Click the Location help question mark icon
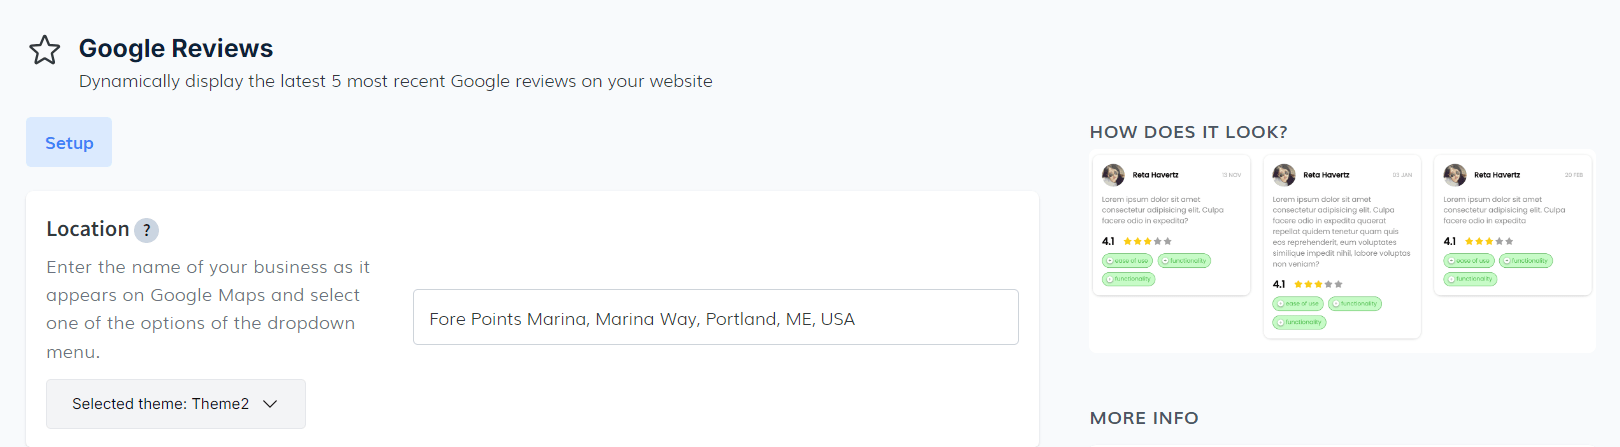This screenshot has width=1620, height=447. coord(146,231)
